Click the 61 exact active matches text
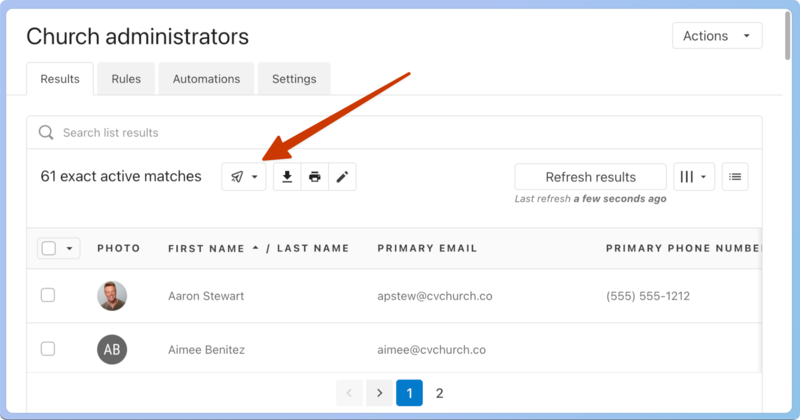This screenshot has height=420, width=800. [121, 177]
